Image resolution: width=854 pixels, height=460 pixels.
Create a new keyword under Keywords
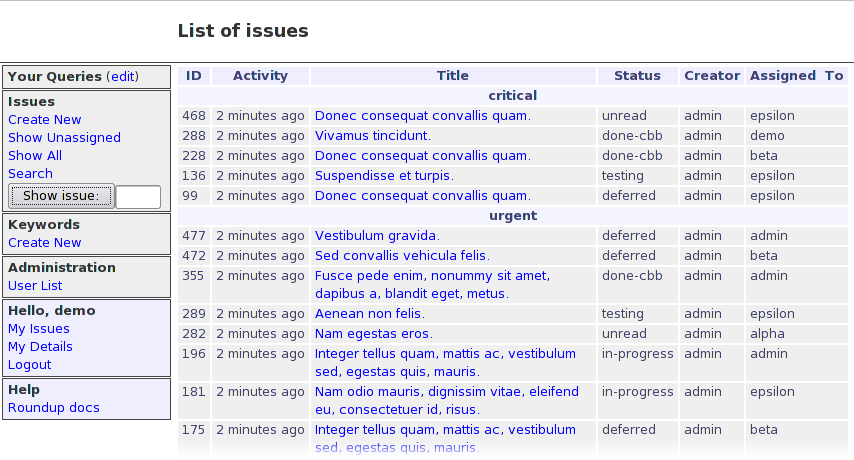click(x=44, y=243)
